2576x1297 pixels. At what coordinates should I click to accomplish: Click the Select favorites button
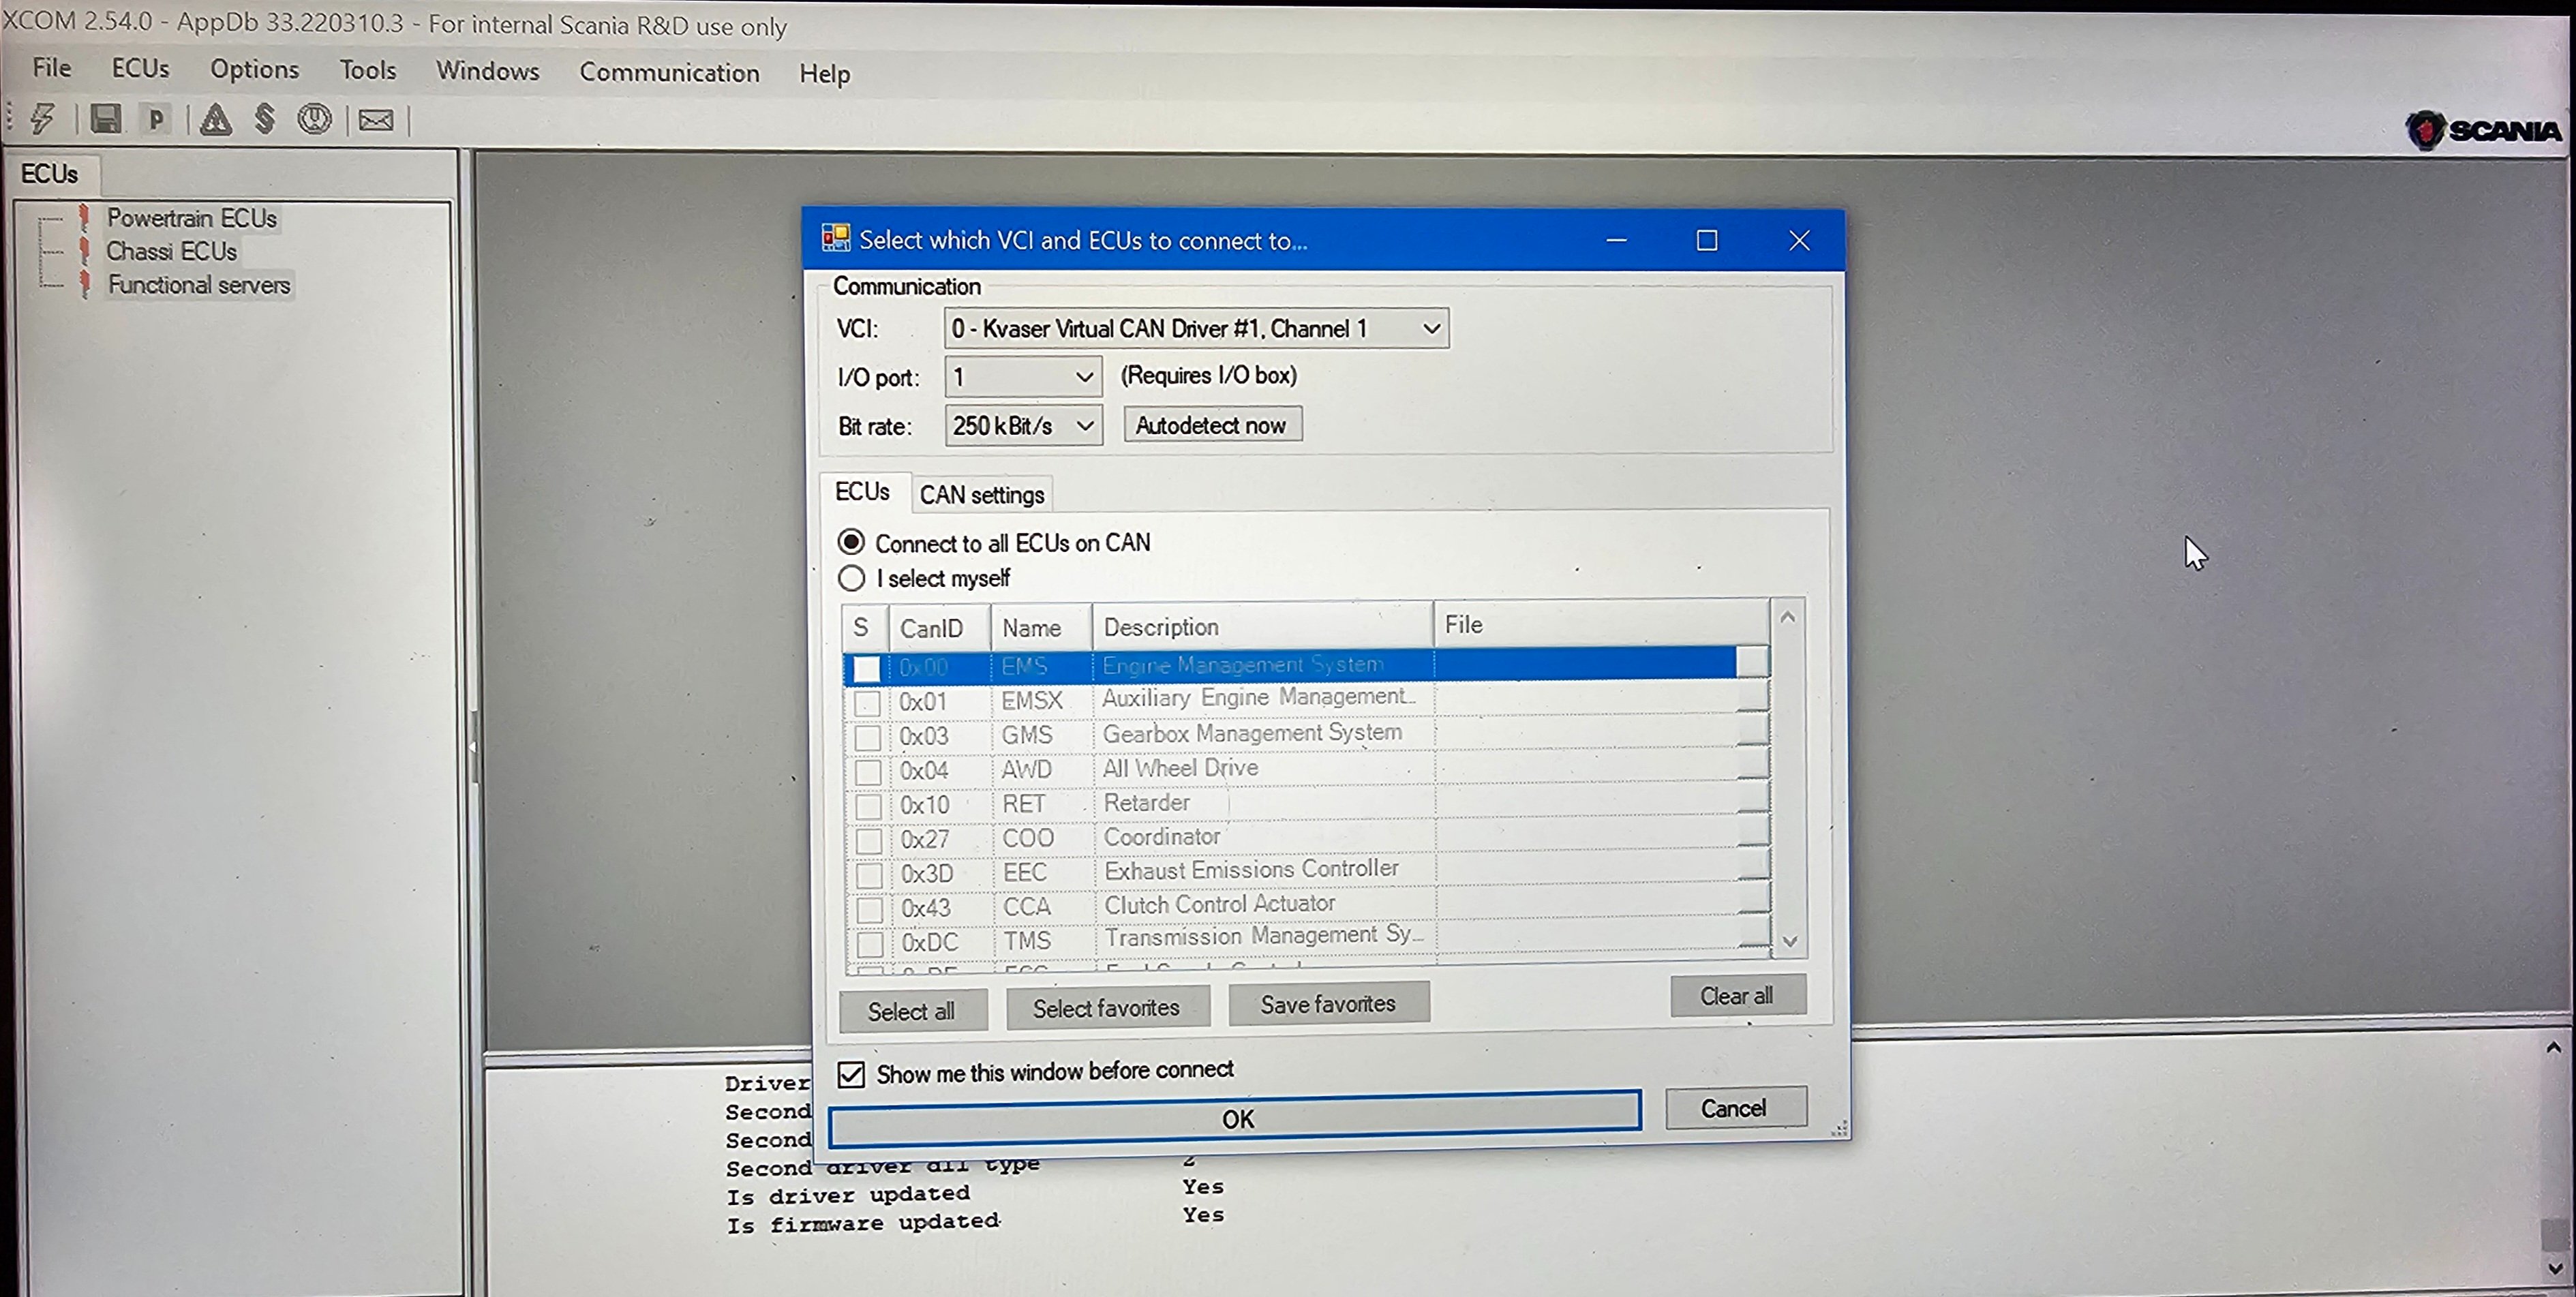coord(1106,1008)
